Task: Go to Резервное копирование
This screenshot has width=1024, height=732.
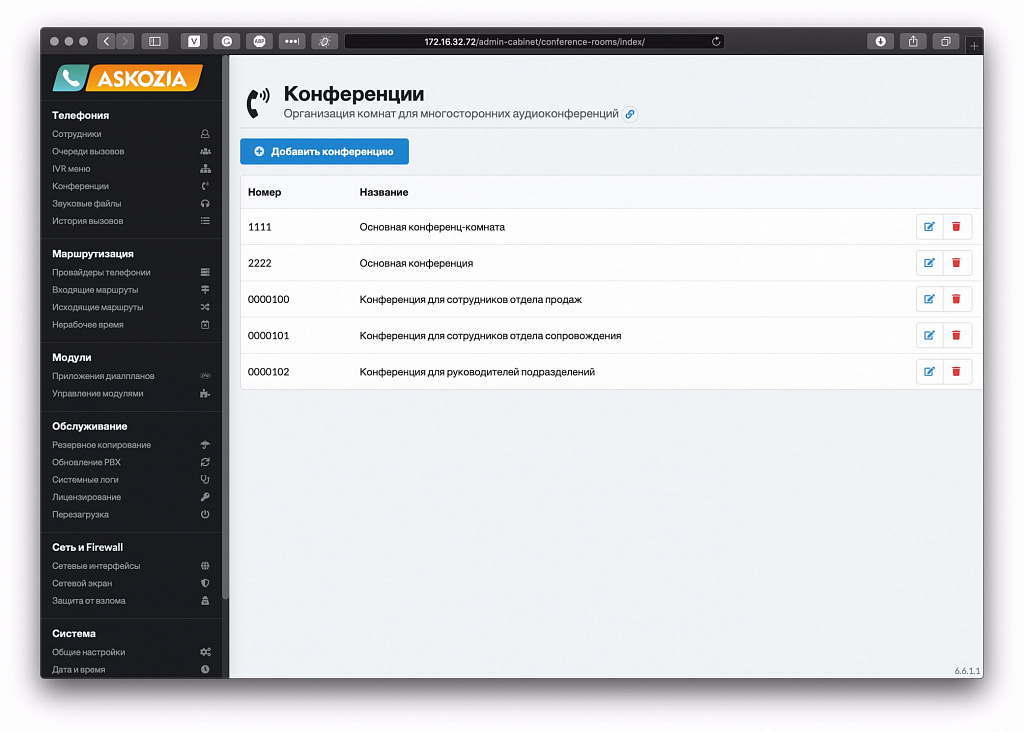Action: point(131,445)
